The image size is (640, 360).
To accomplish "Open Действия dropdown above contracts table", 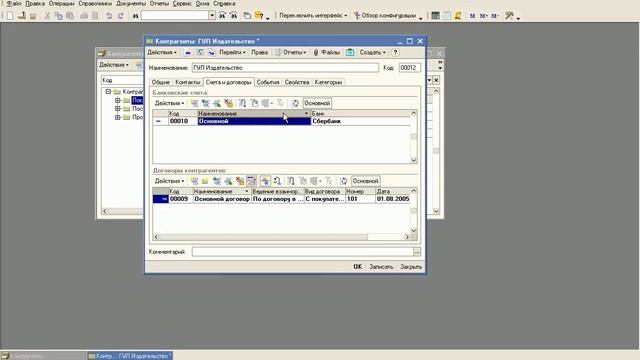I will (x=169, y=181).
